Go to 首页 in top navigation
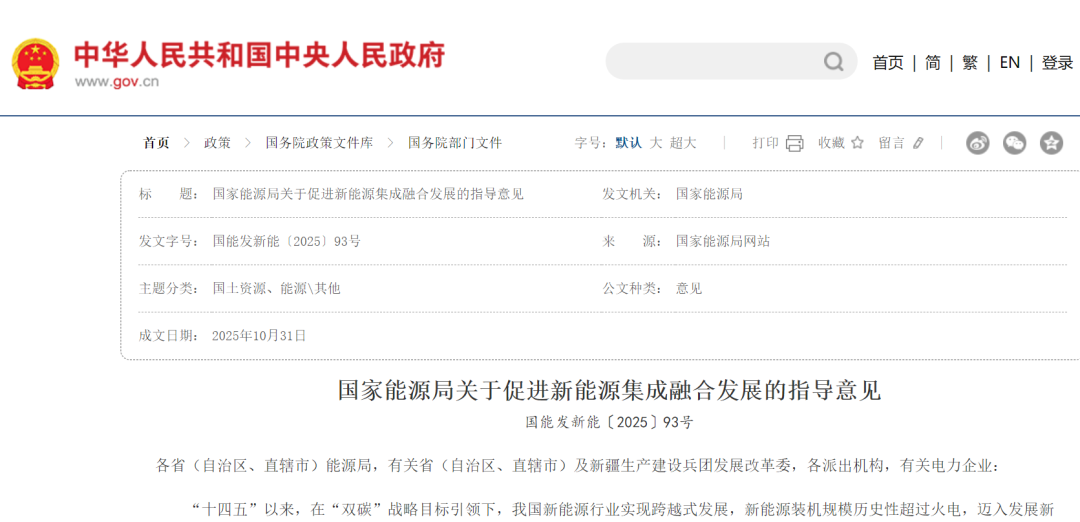The height and width of the screenshot is (522, 1080). tap(887, 62)
